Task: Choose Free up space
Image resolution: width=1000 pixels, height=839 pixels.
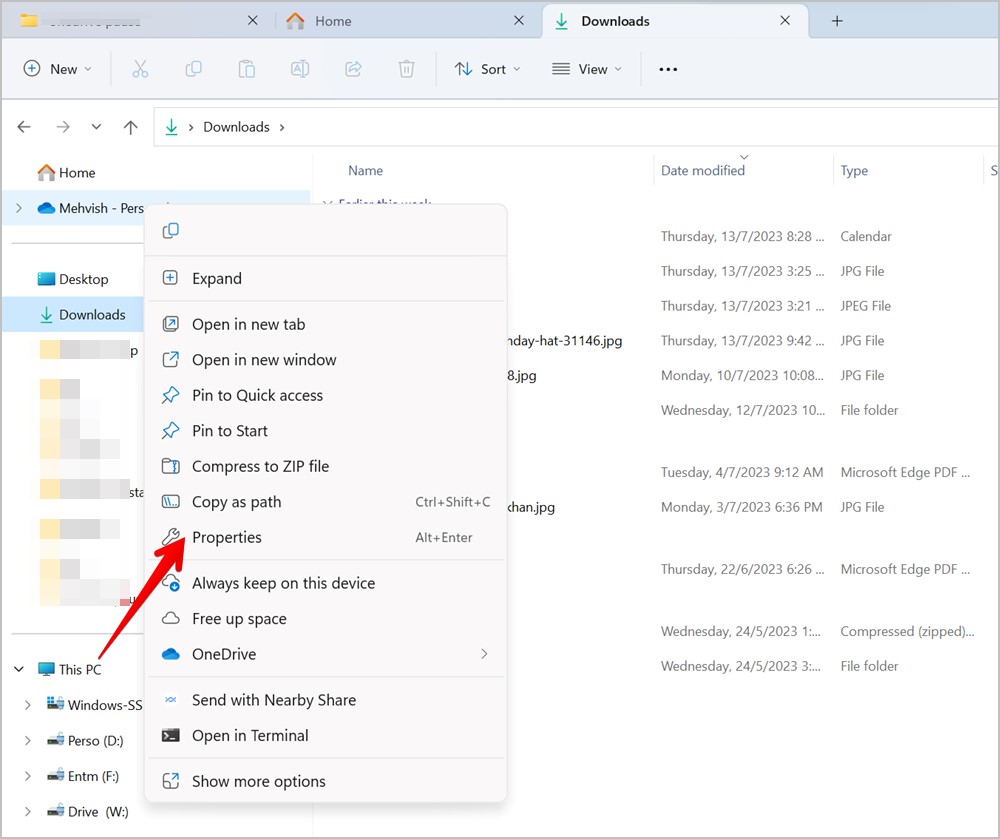Action: coord(326,619)
